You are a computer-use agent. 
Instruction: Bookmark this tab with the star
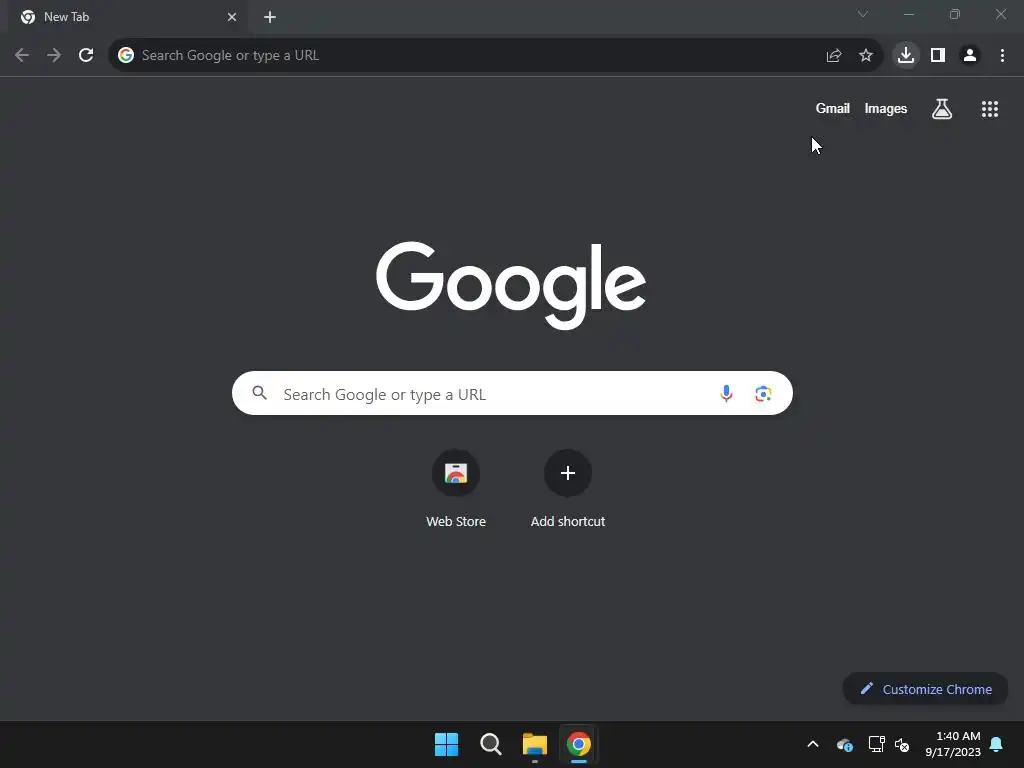coord(866,56)
